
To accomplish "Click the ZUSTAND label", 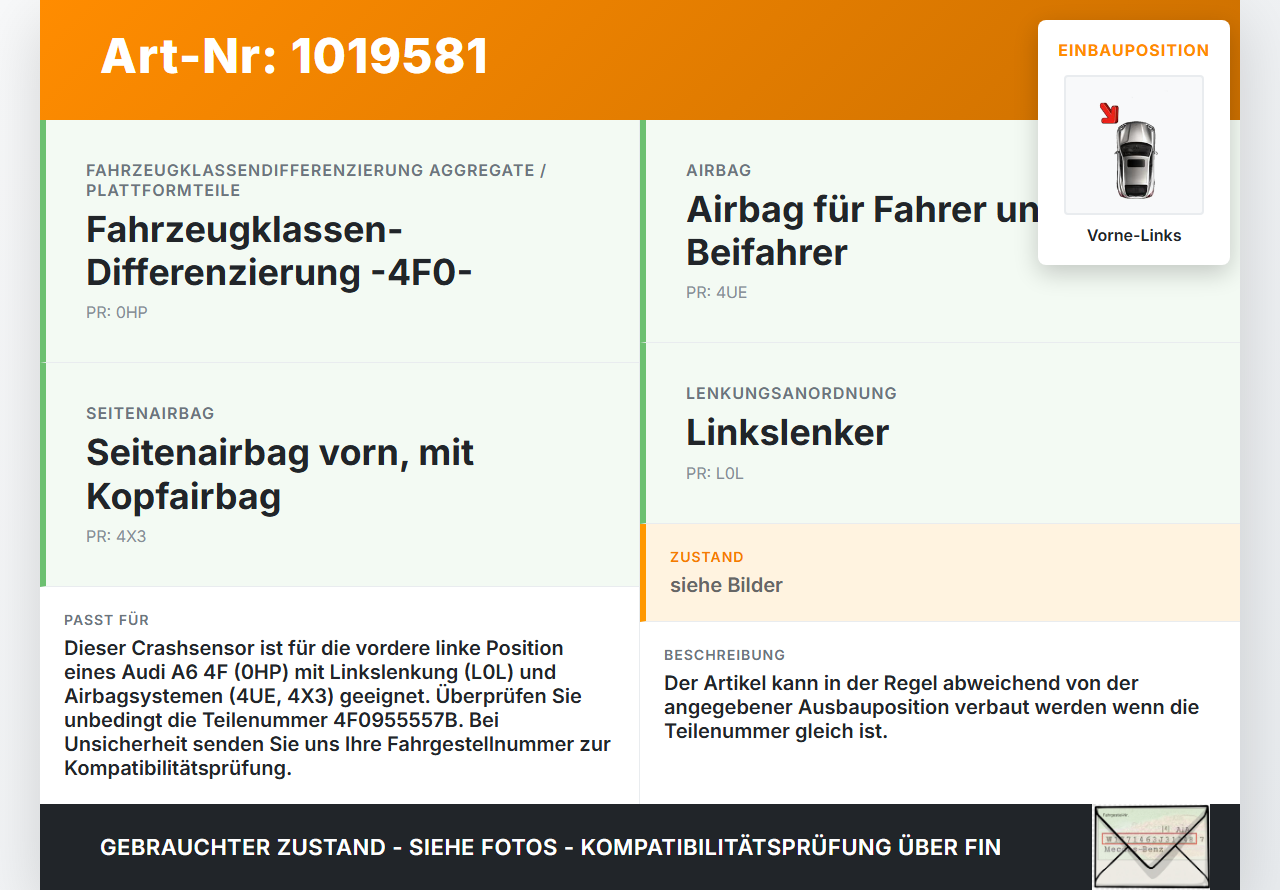I will 707,557.
